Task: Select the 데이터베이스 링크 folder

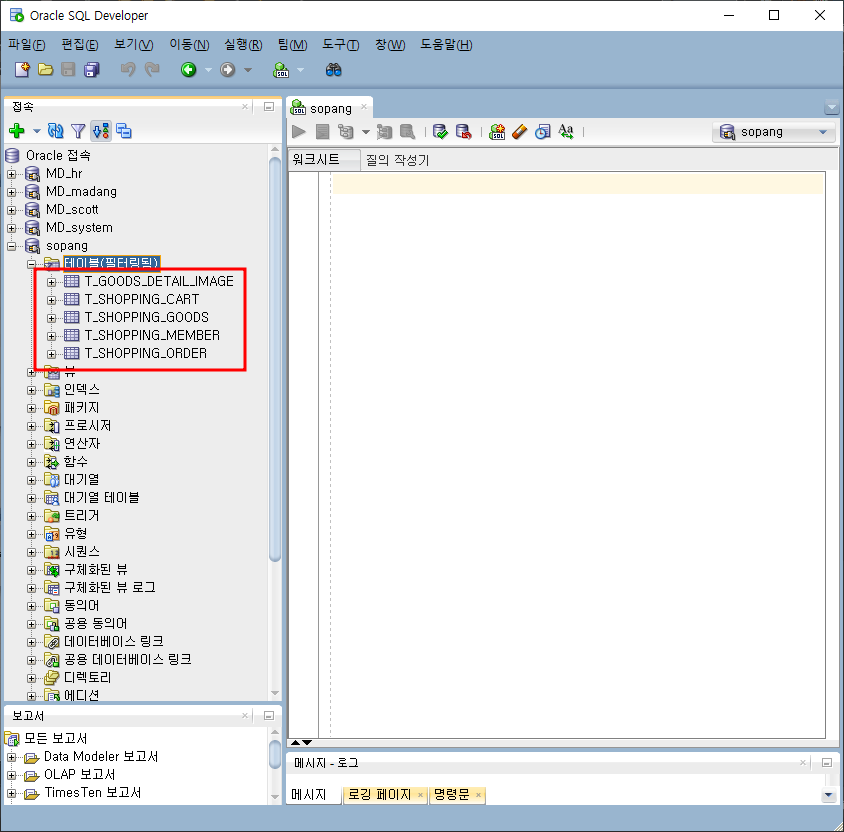Action: coord(113,641)
